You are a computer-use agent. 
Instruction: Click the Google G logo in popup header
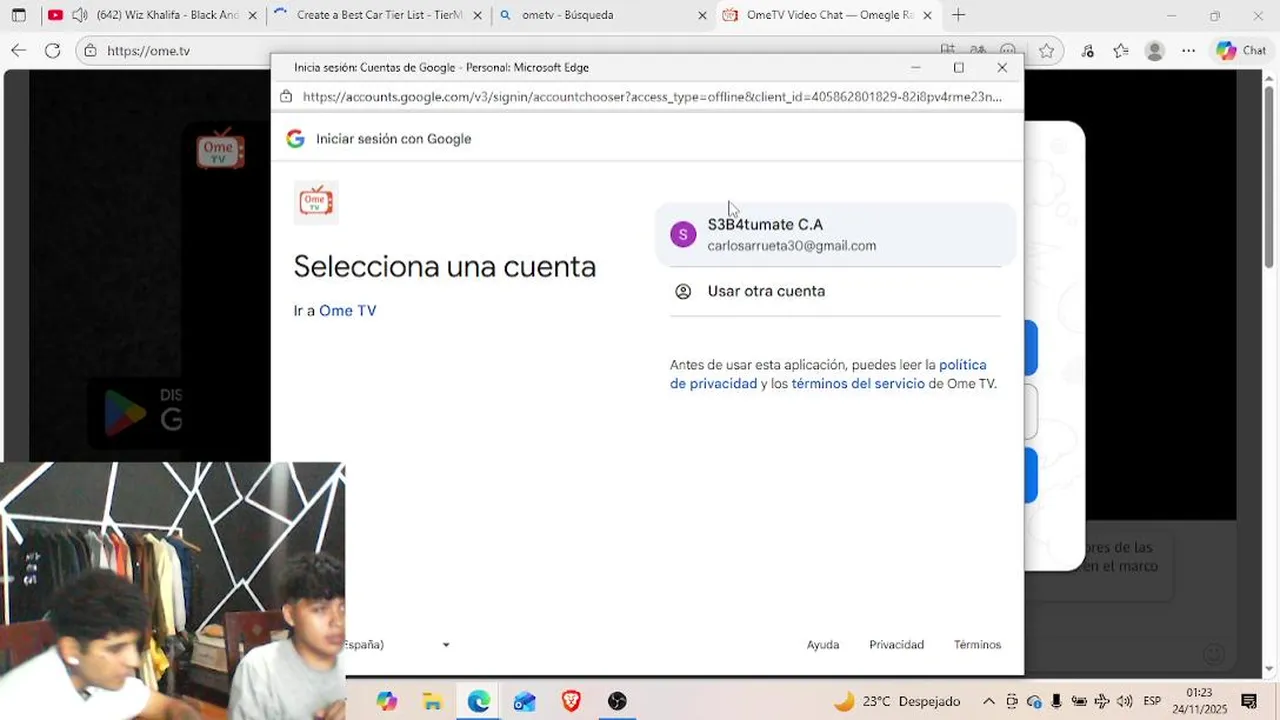(x=295, y=139)
